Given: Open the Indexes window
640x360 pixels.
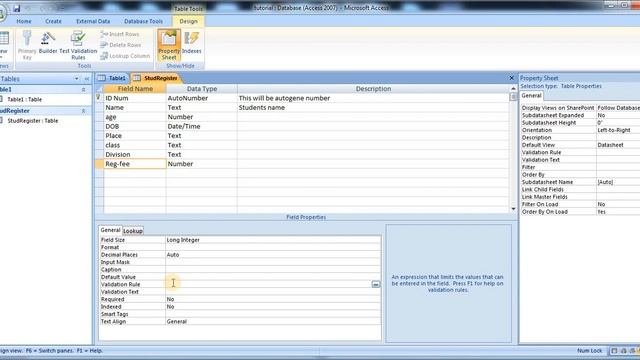Looking at the screenshot, I should (x=191, y=42).
